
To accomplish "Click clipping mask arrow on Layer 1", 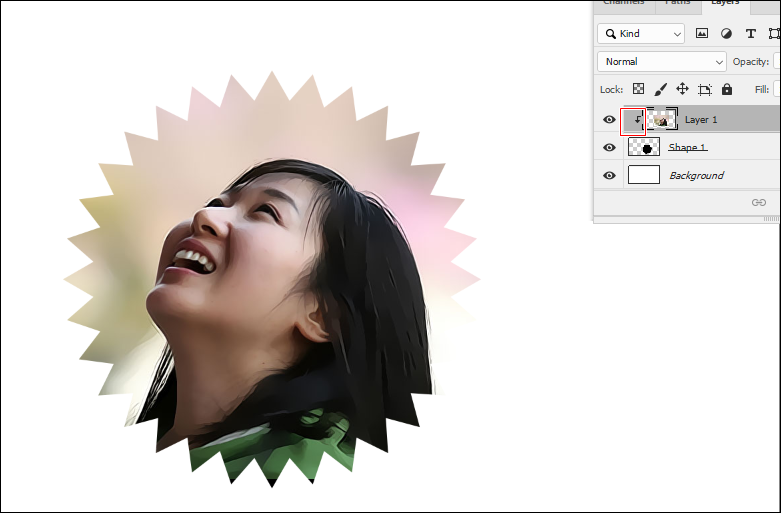I will (x=637, y=120).
